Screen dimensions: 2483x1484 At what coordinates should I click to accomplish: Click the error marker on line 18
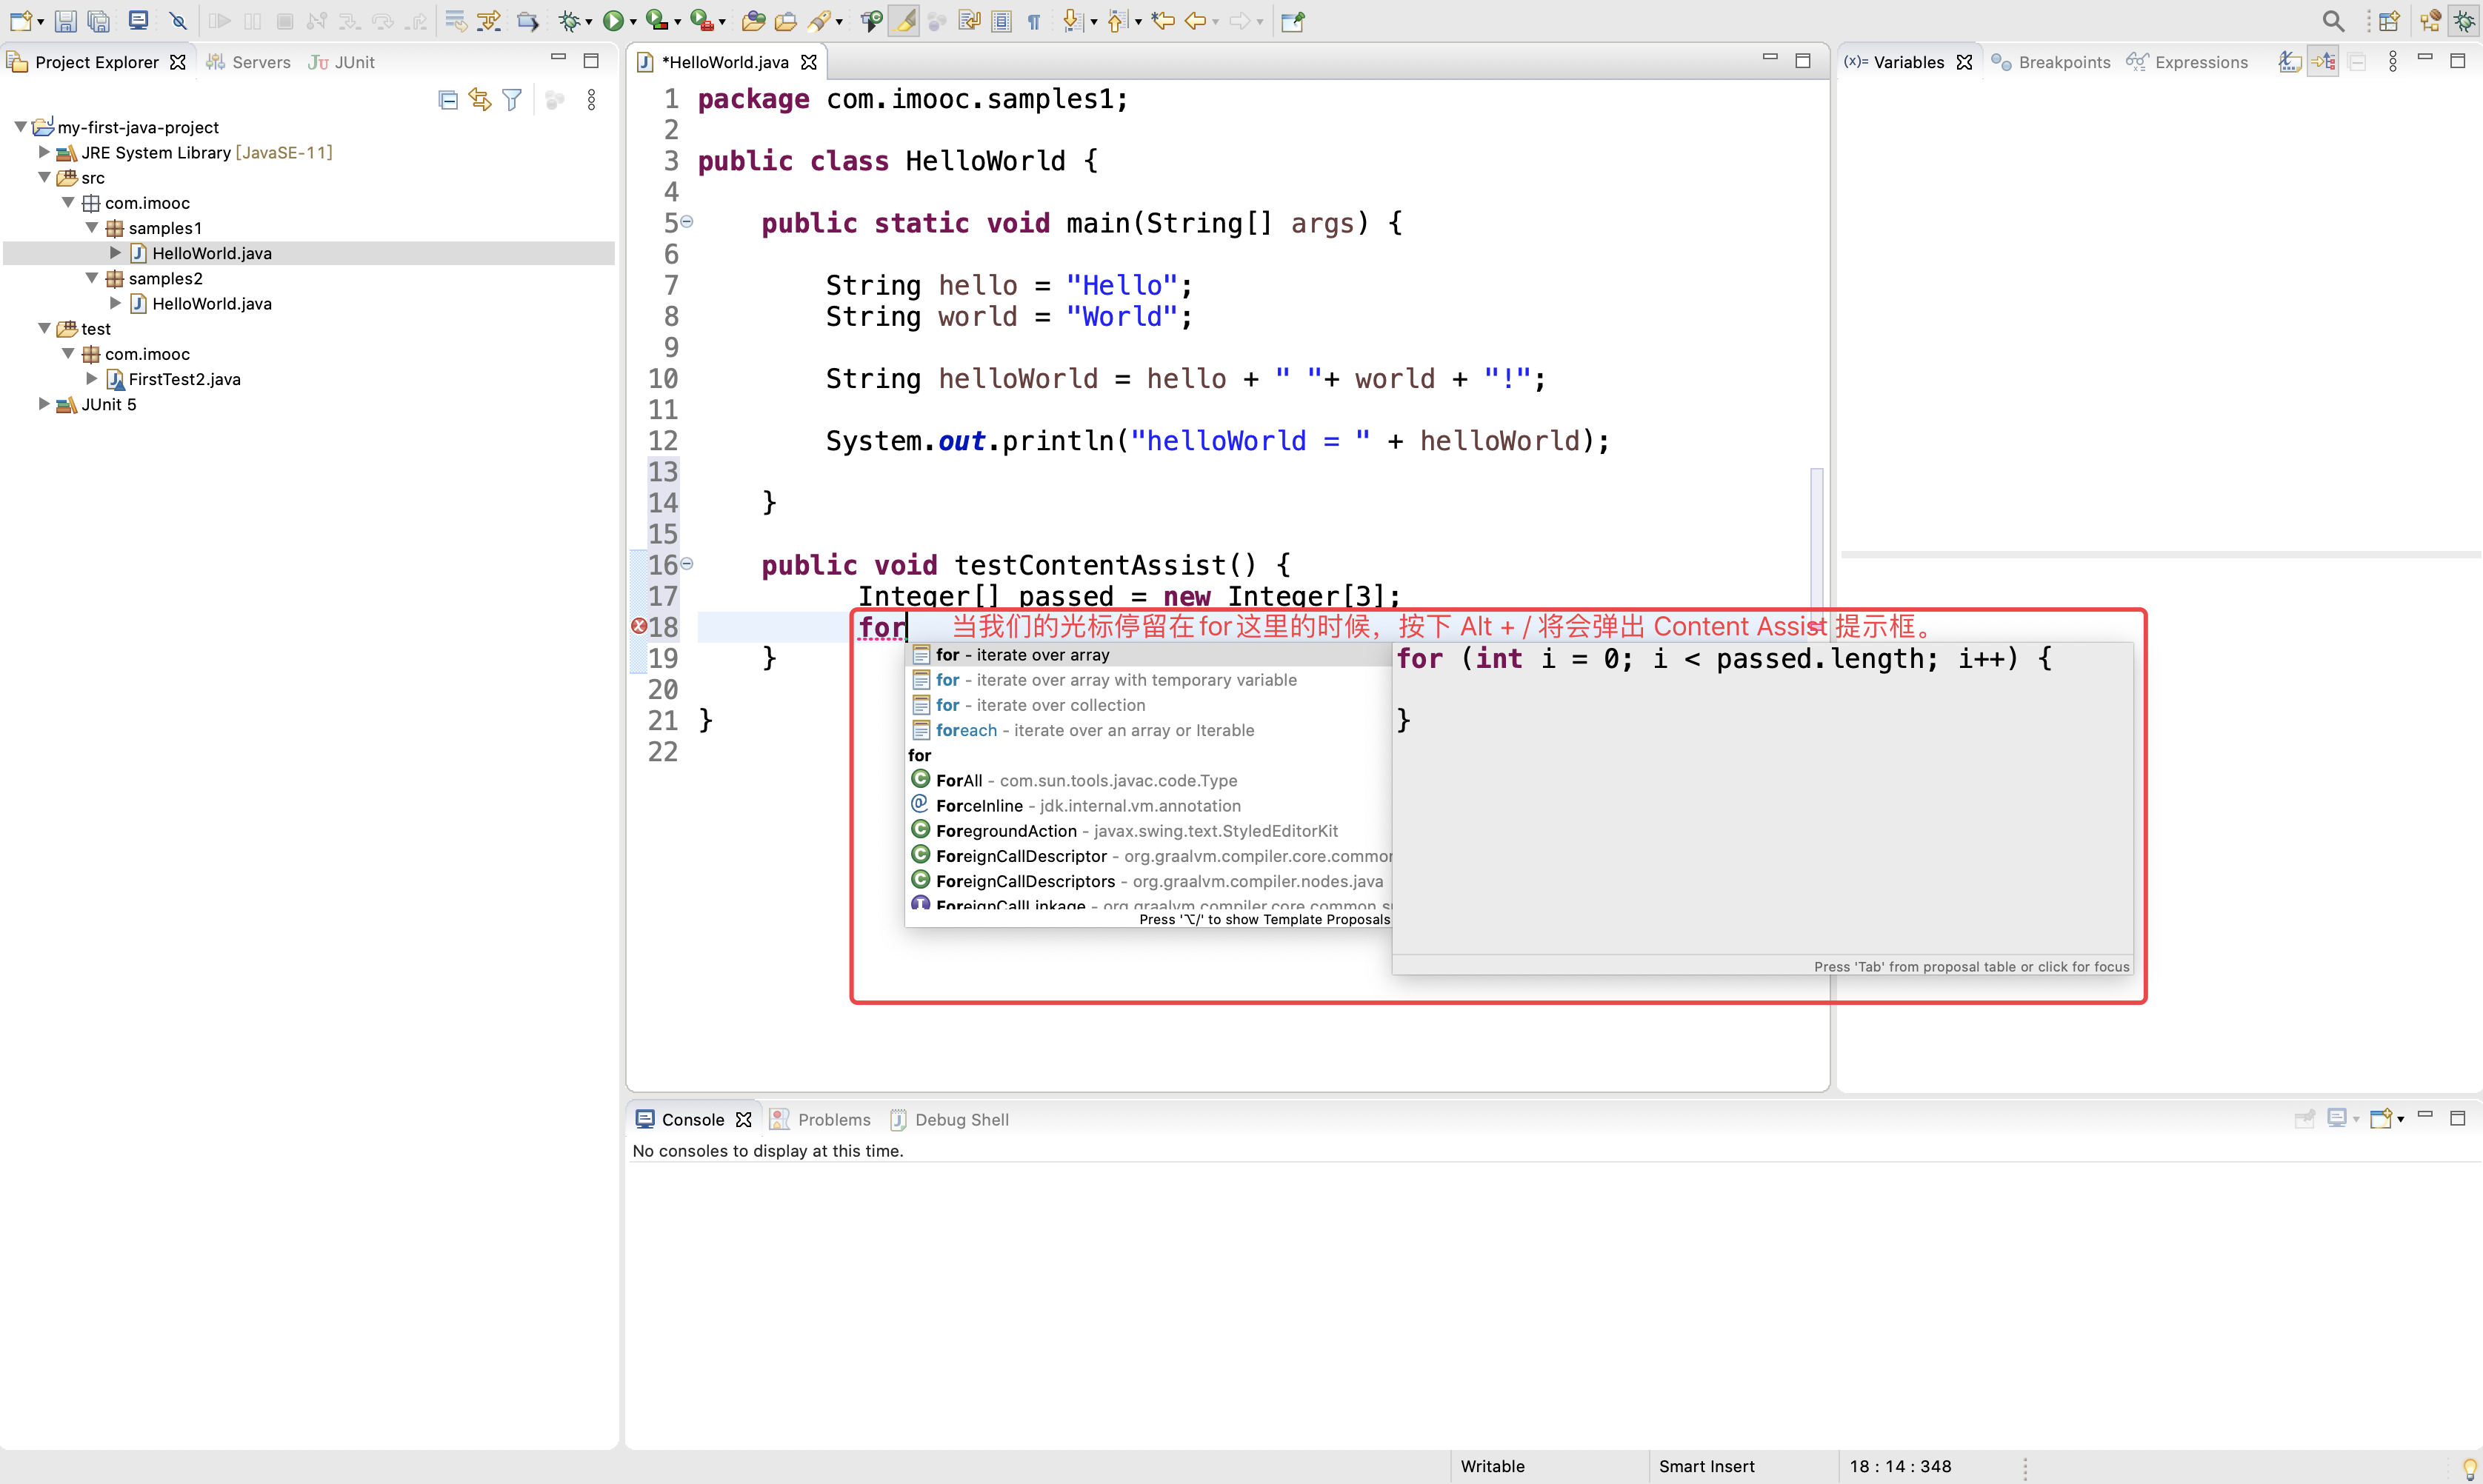639,626
